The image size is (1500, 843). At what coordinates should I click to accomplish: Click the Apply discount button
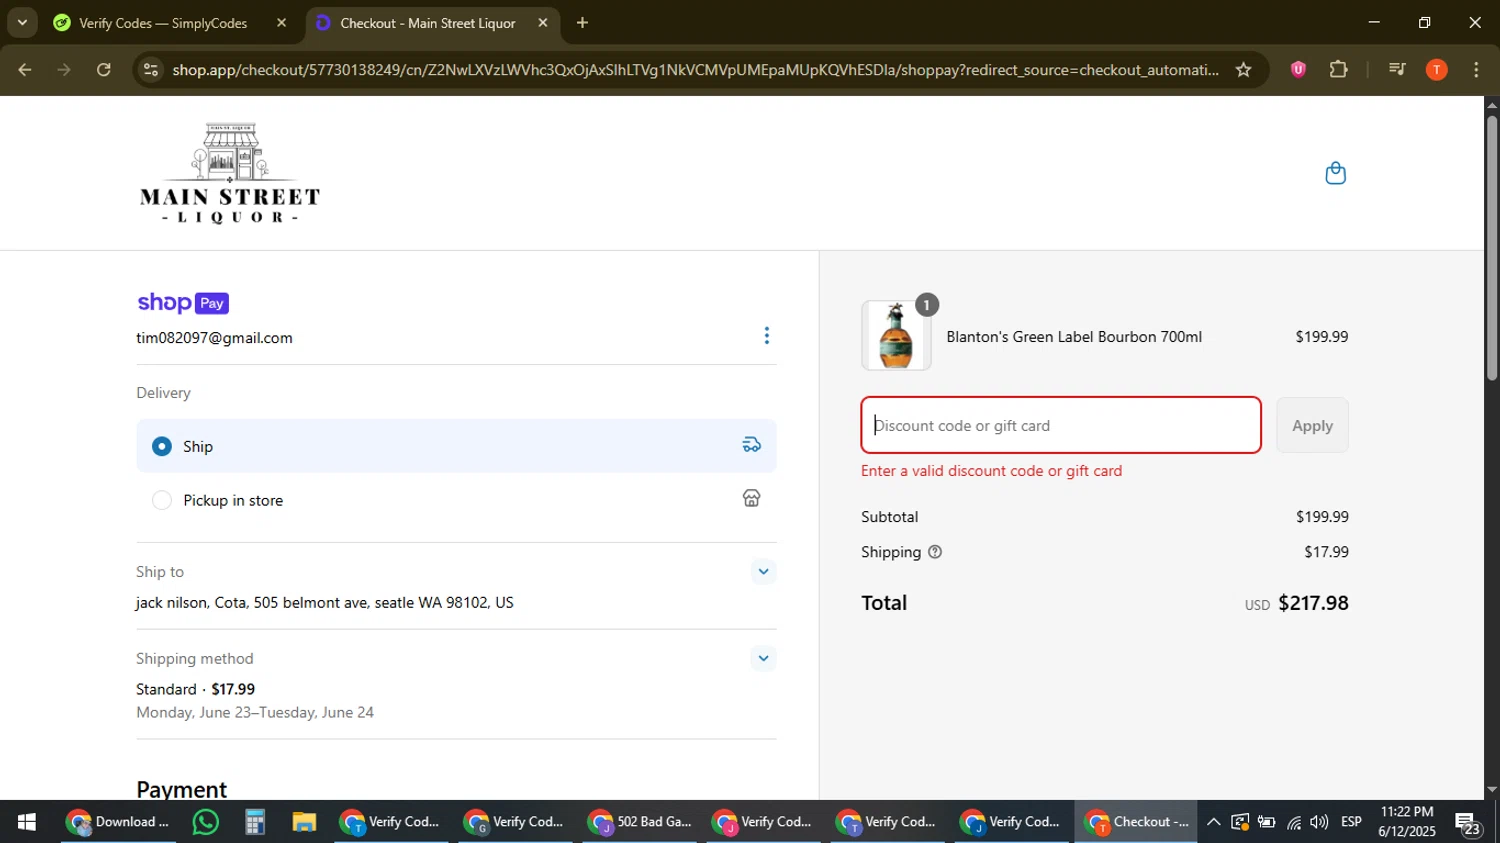[1312, 425]
